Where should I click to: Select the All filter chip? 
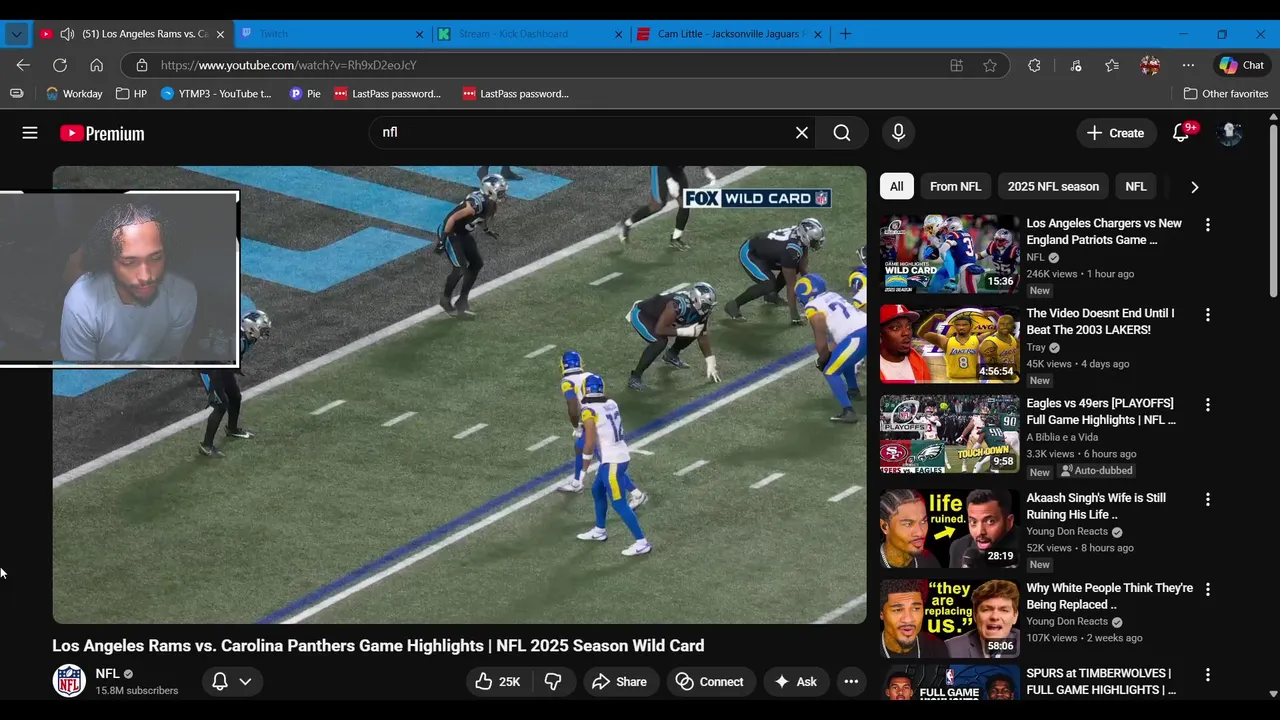[x=897, y=187]
